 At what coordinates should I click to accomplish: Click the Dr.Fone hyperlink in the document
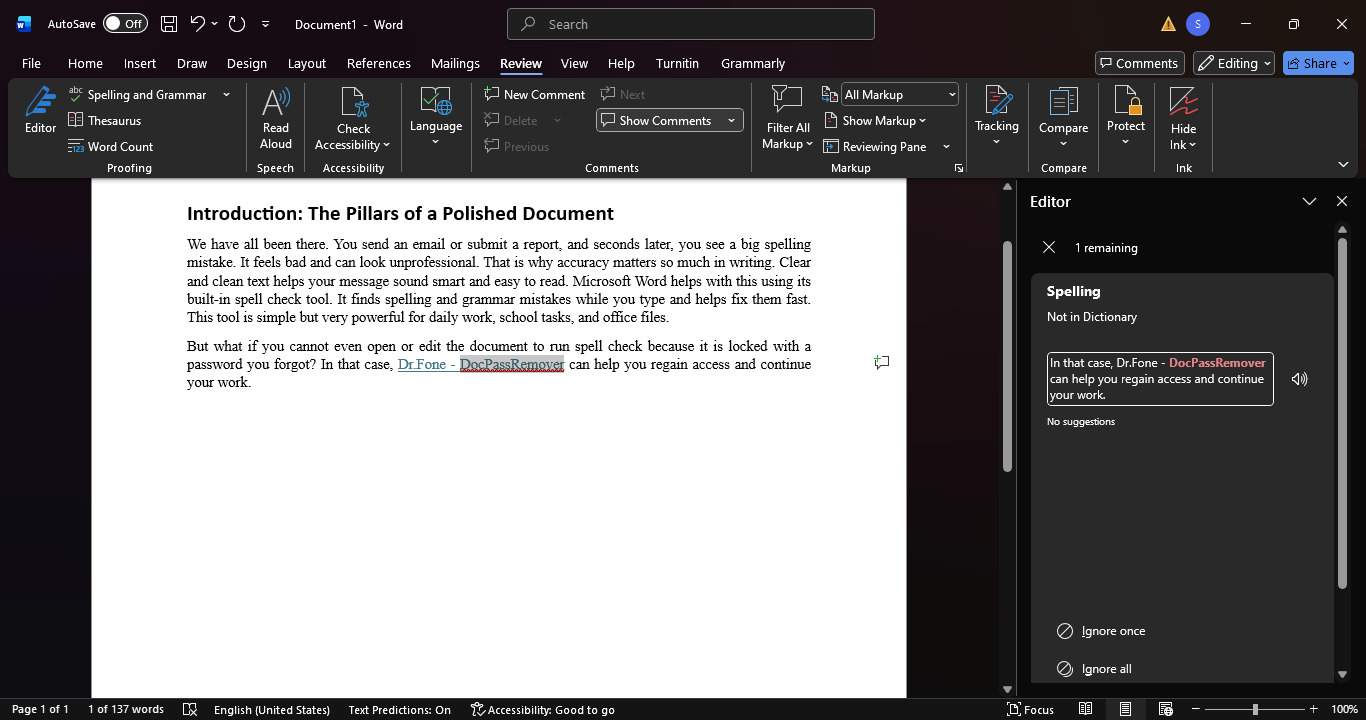coord(421,364)
